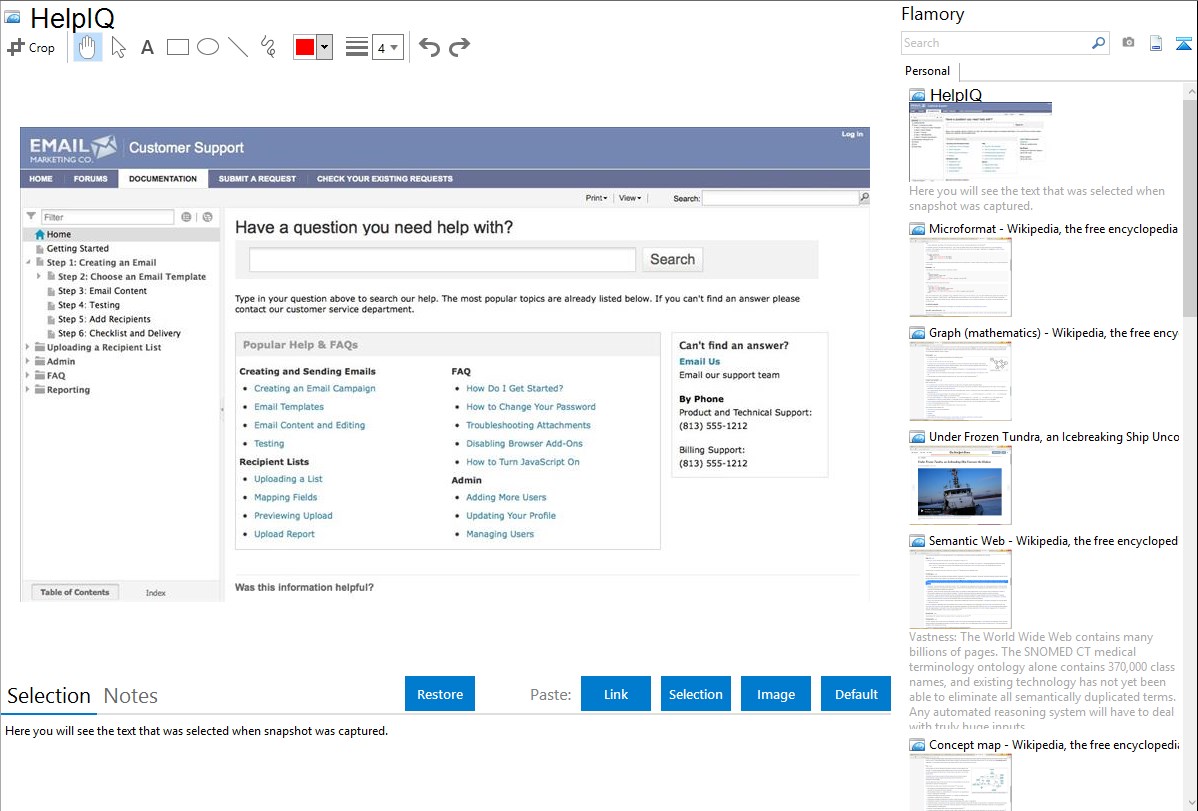Click the blue upward arrow icon
The height and width of the screenshot is (811, 1198).
(x=1183, y=43)
